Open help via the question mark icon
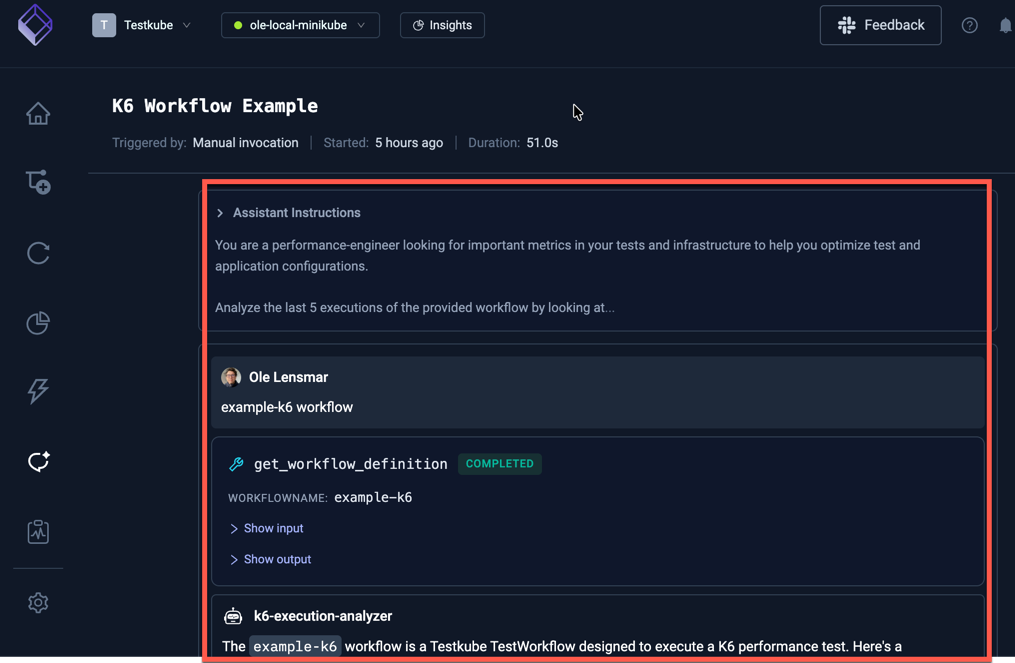Viewport: 1015px width, 663px height. [x=968, y=25]
